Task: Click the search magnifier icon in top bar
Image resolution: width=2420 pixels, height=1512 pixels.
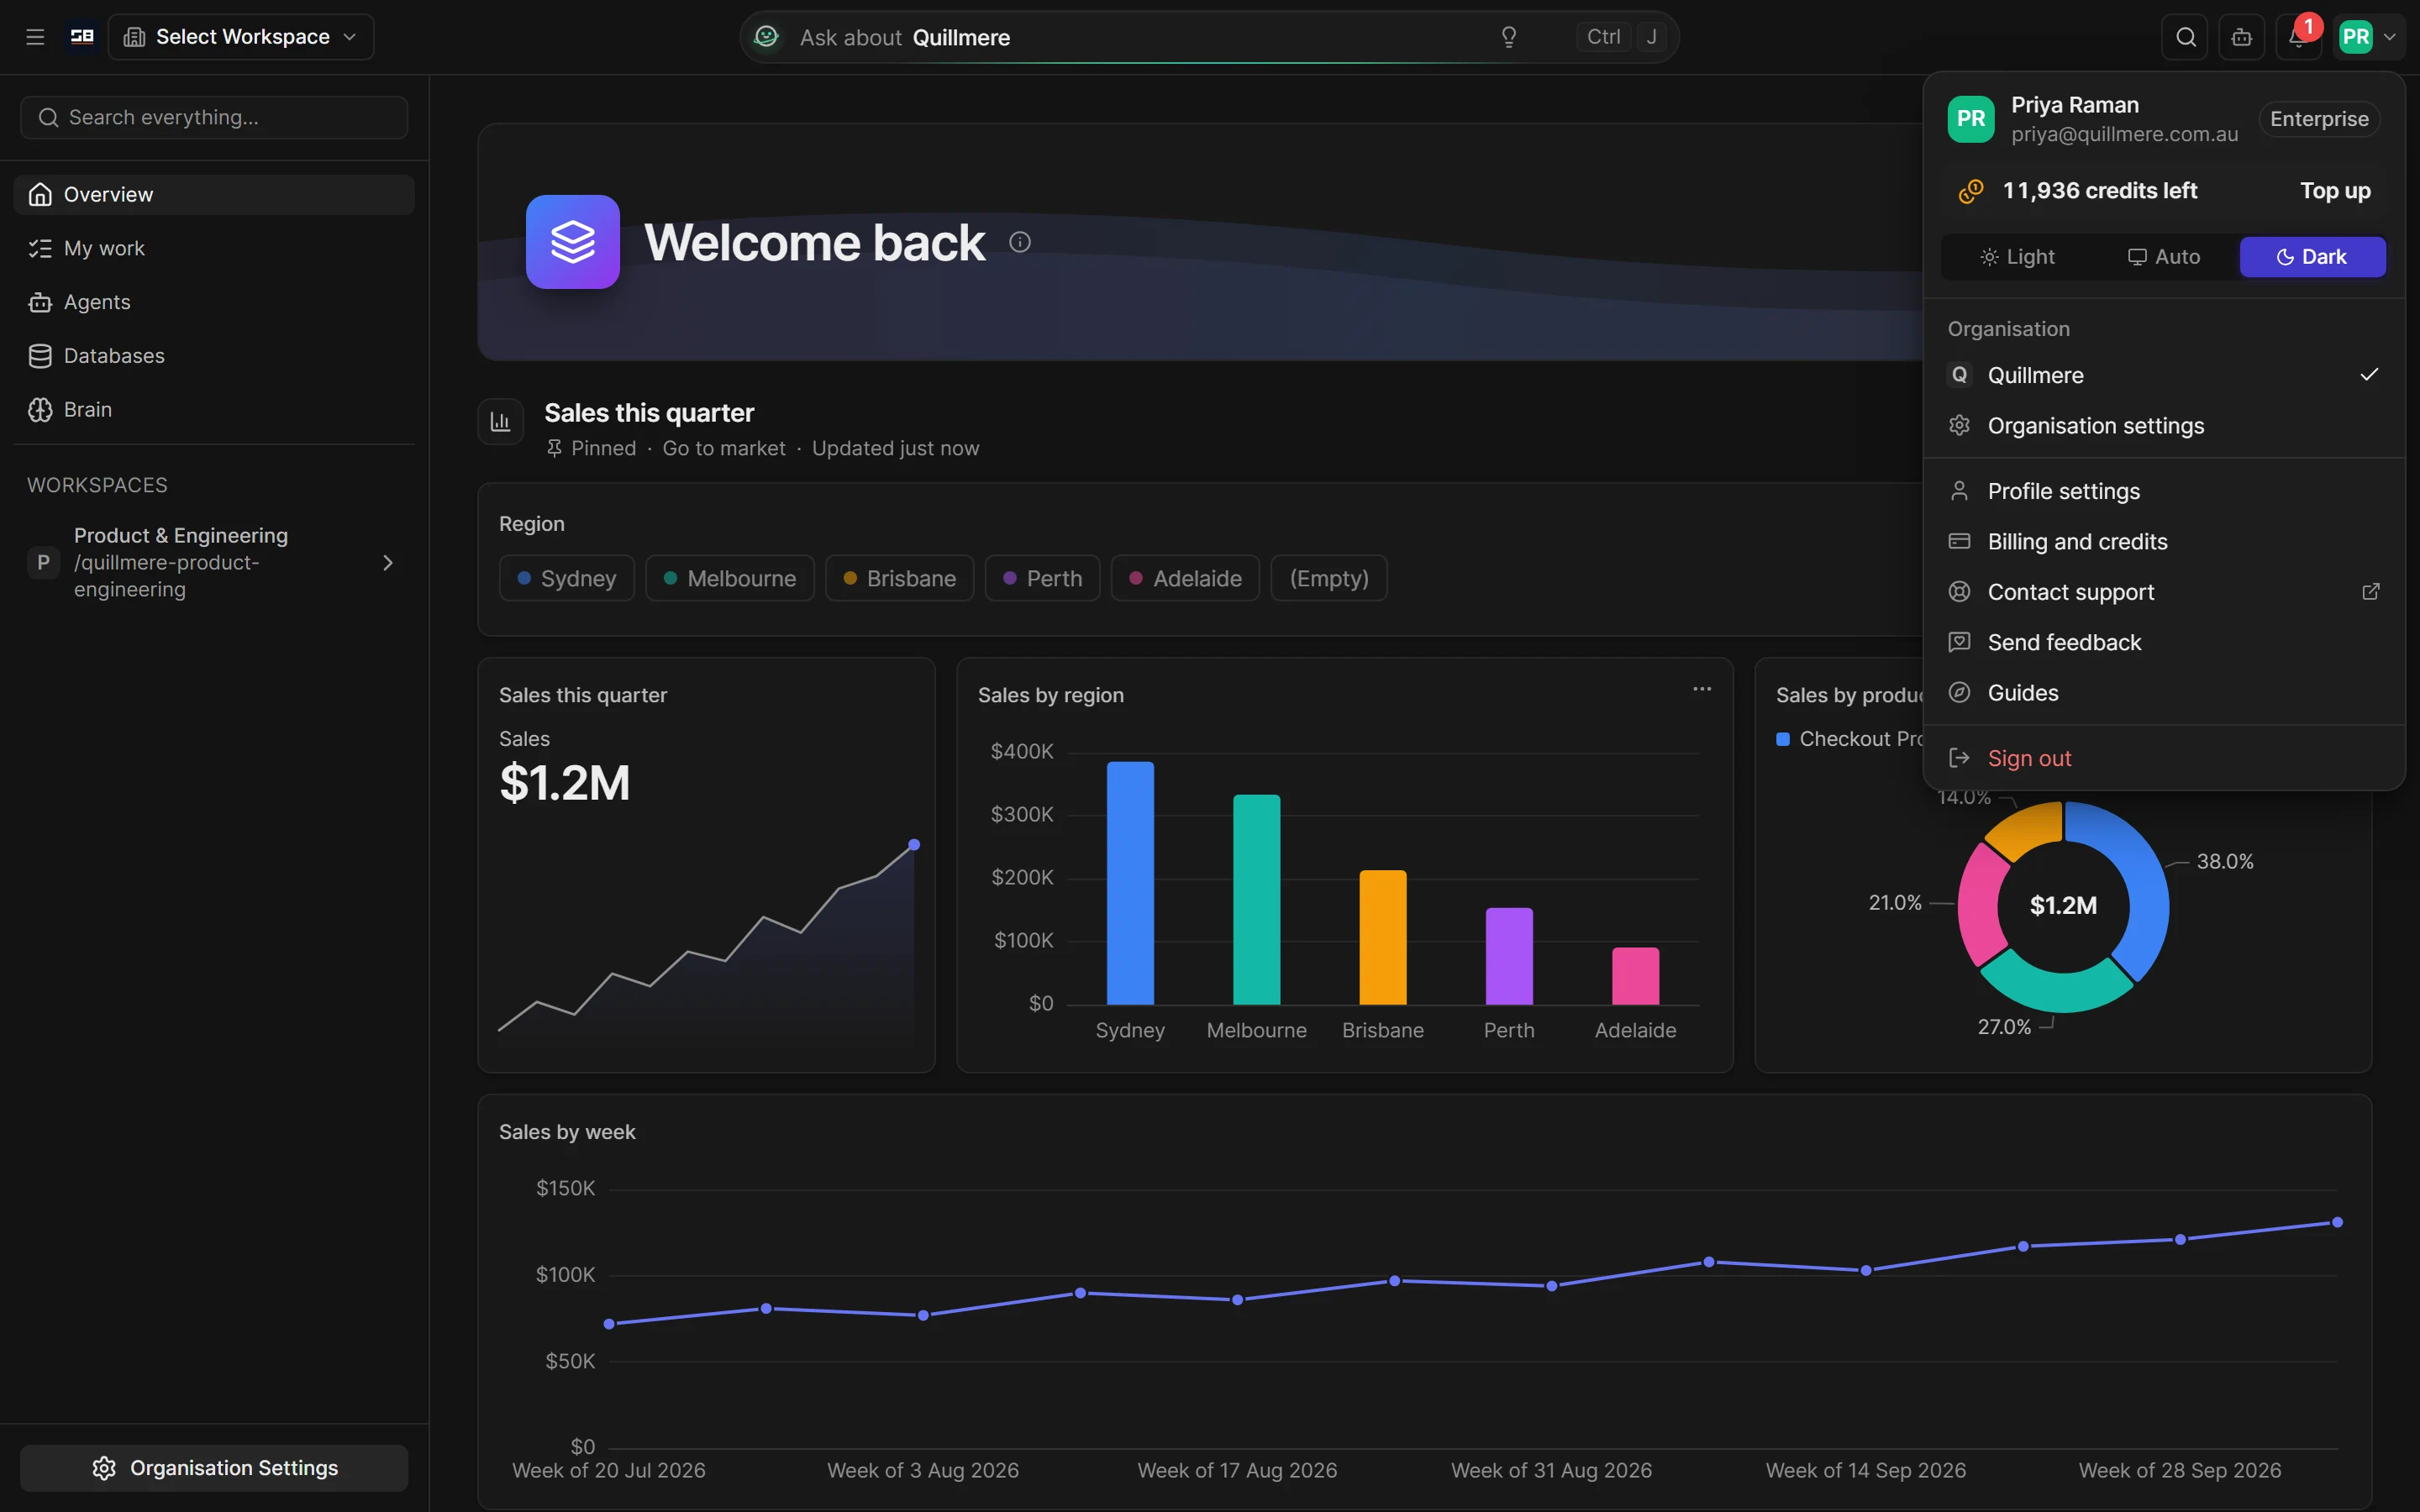Action: click(x=2185, y=37)
